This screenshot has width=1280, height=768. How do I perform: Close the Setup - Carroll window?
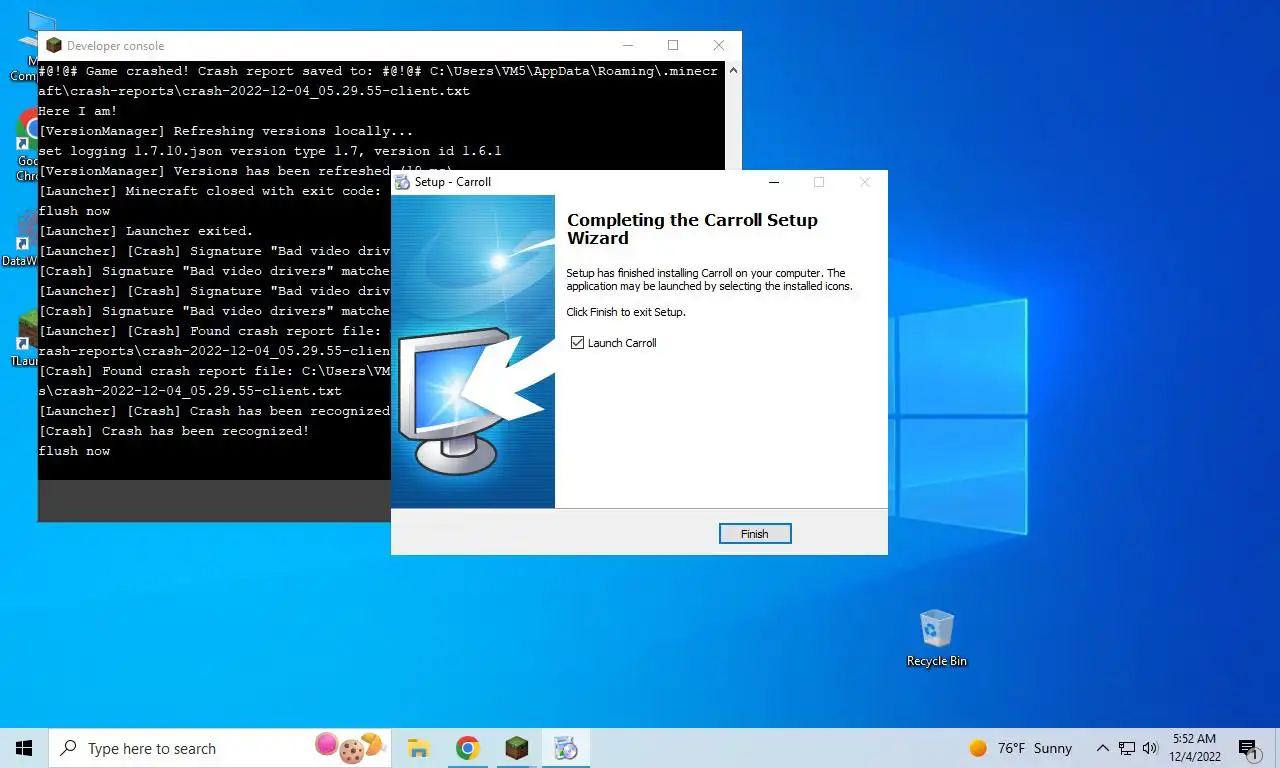click(x=865, y=182)
